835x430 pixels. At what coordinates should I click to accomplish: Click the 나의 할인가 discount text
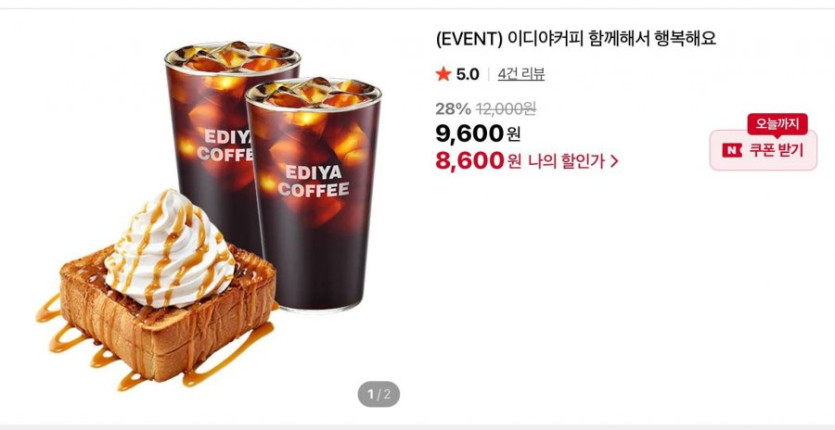(x=567, y=161)
